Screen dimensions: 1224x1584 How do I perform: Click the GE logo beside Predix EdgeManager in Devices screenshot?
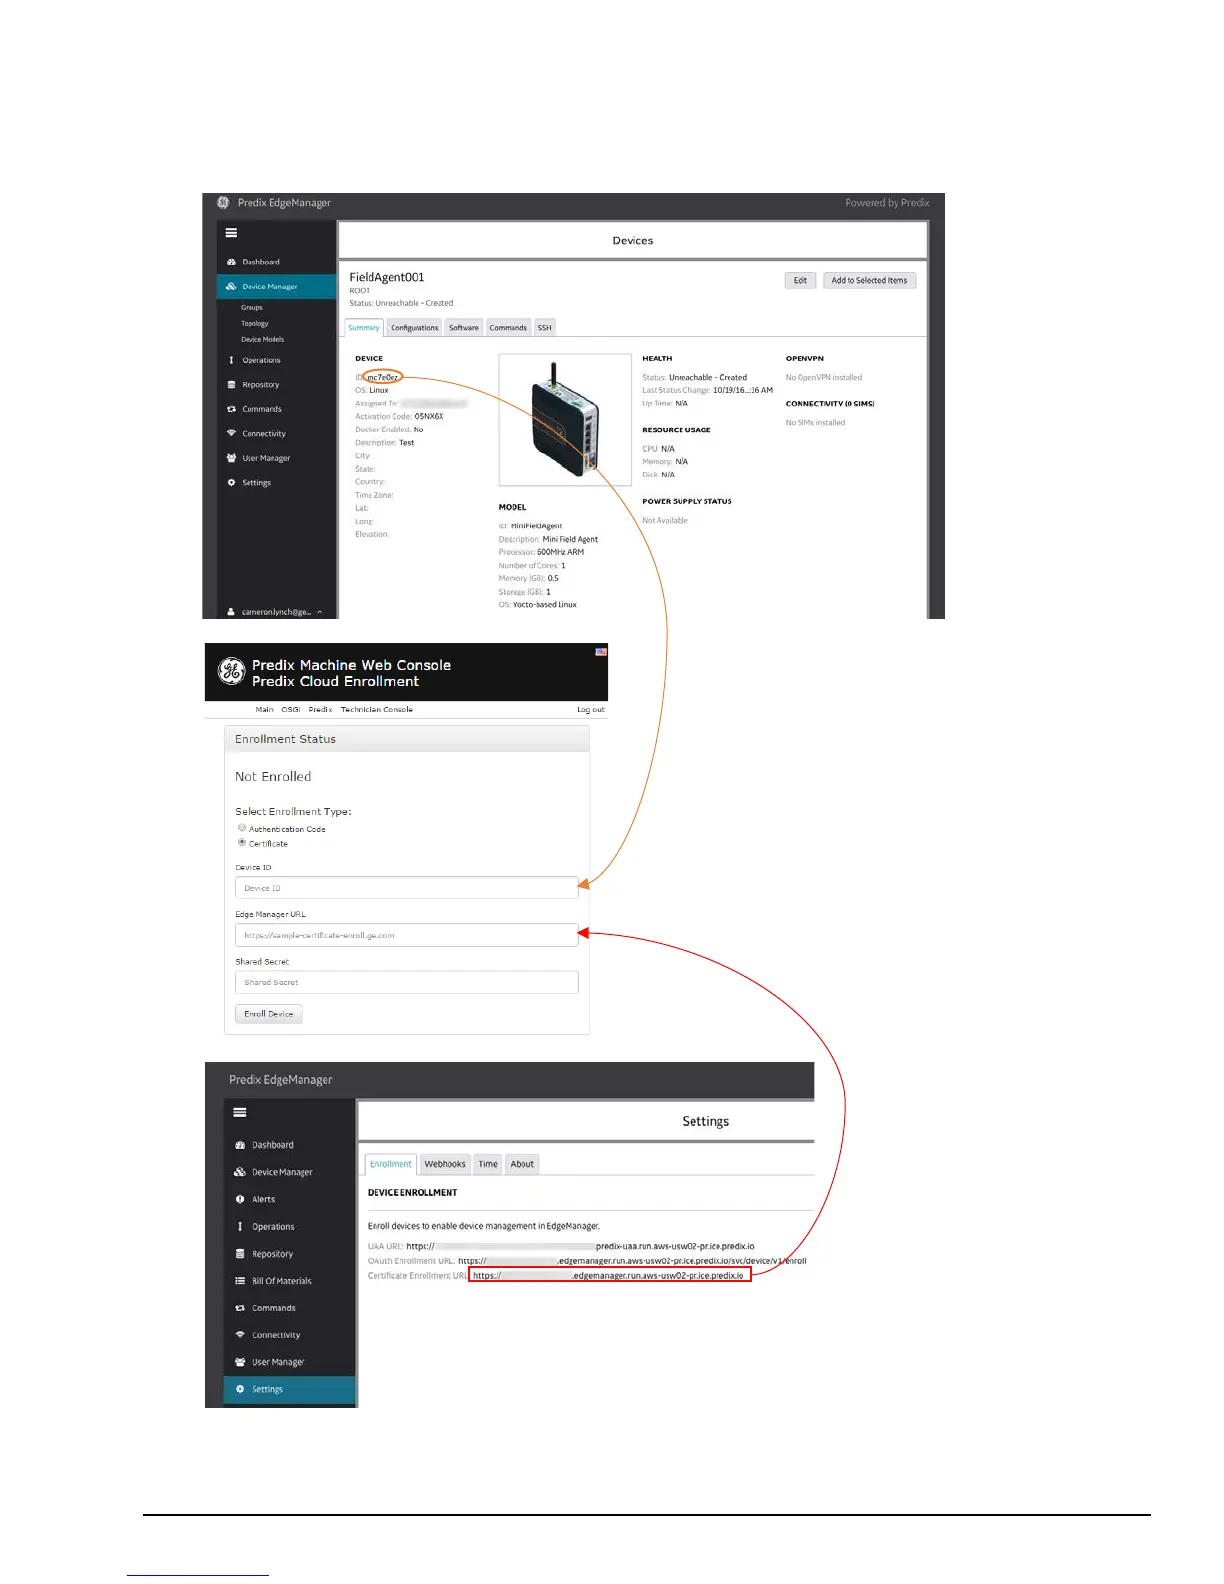click(223, 202)
